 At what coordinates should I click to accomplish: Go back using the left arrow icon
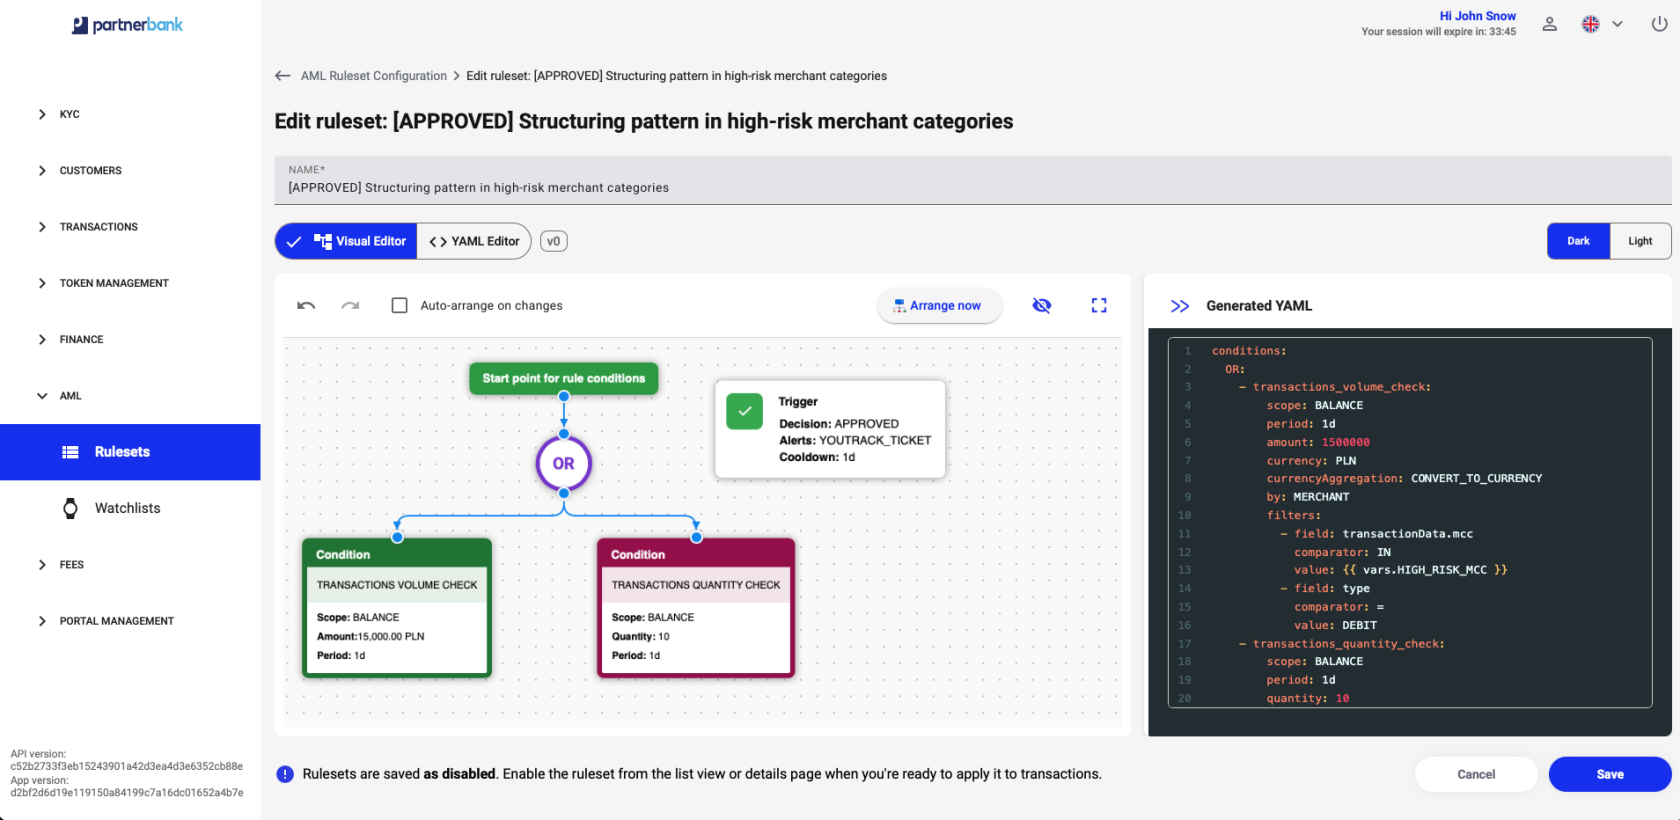click(283, 76)
